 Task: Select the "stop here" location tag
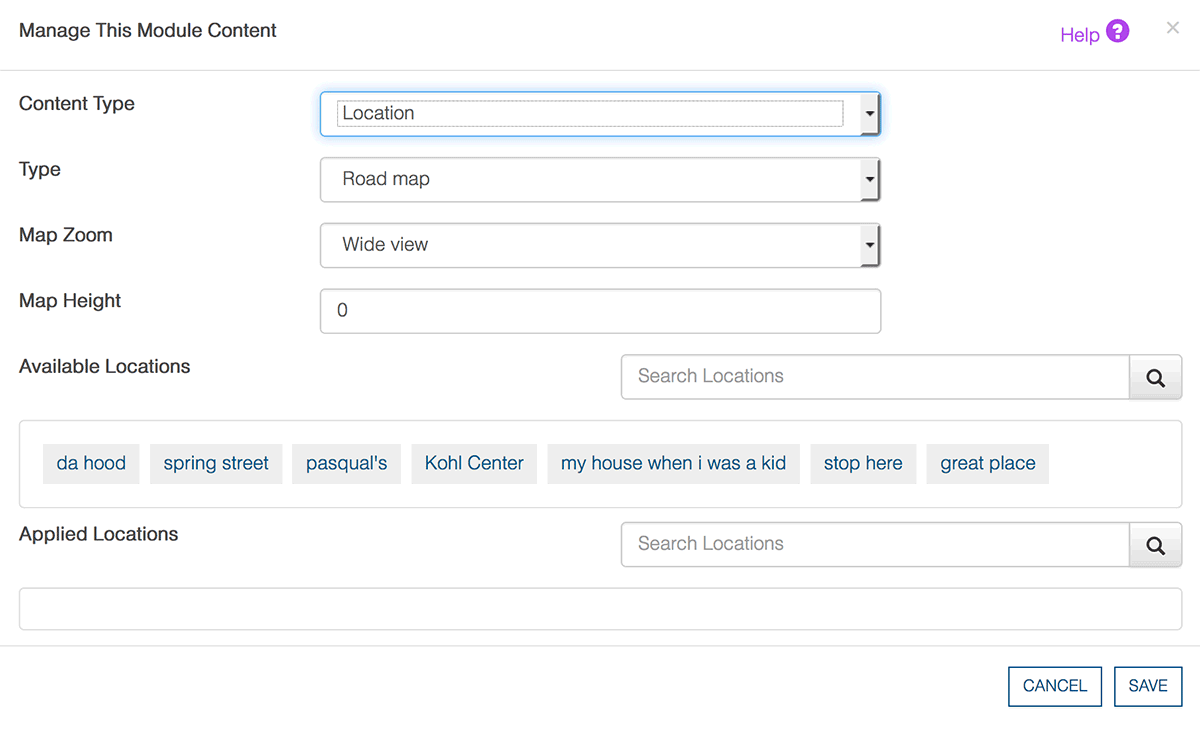863,464
